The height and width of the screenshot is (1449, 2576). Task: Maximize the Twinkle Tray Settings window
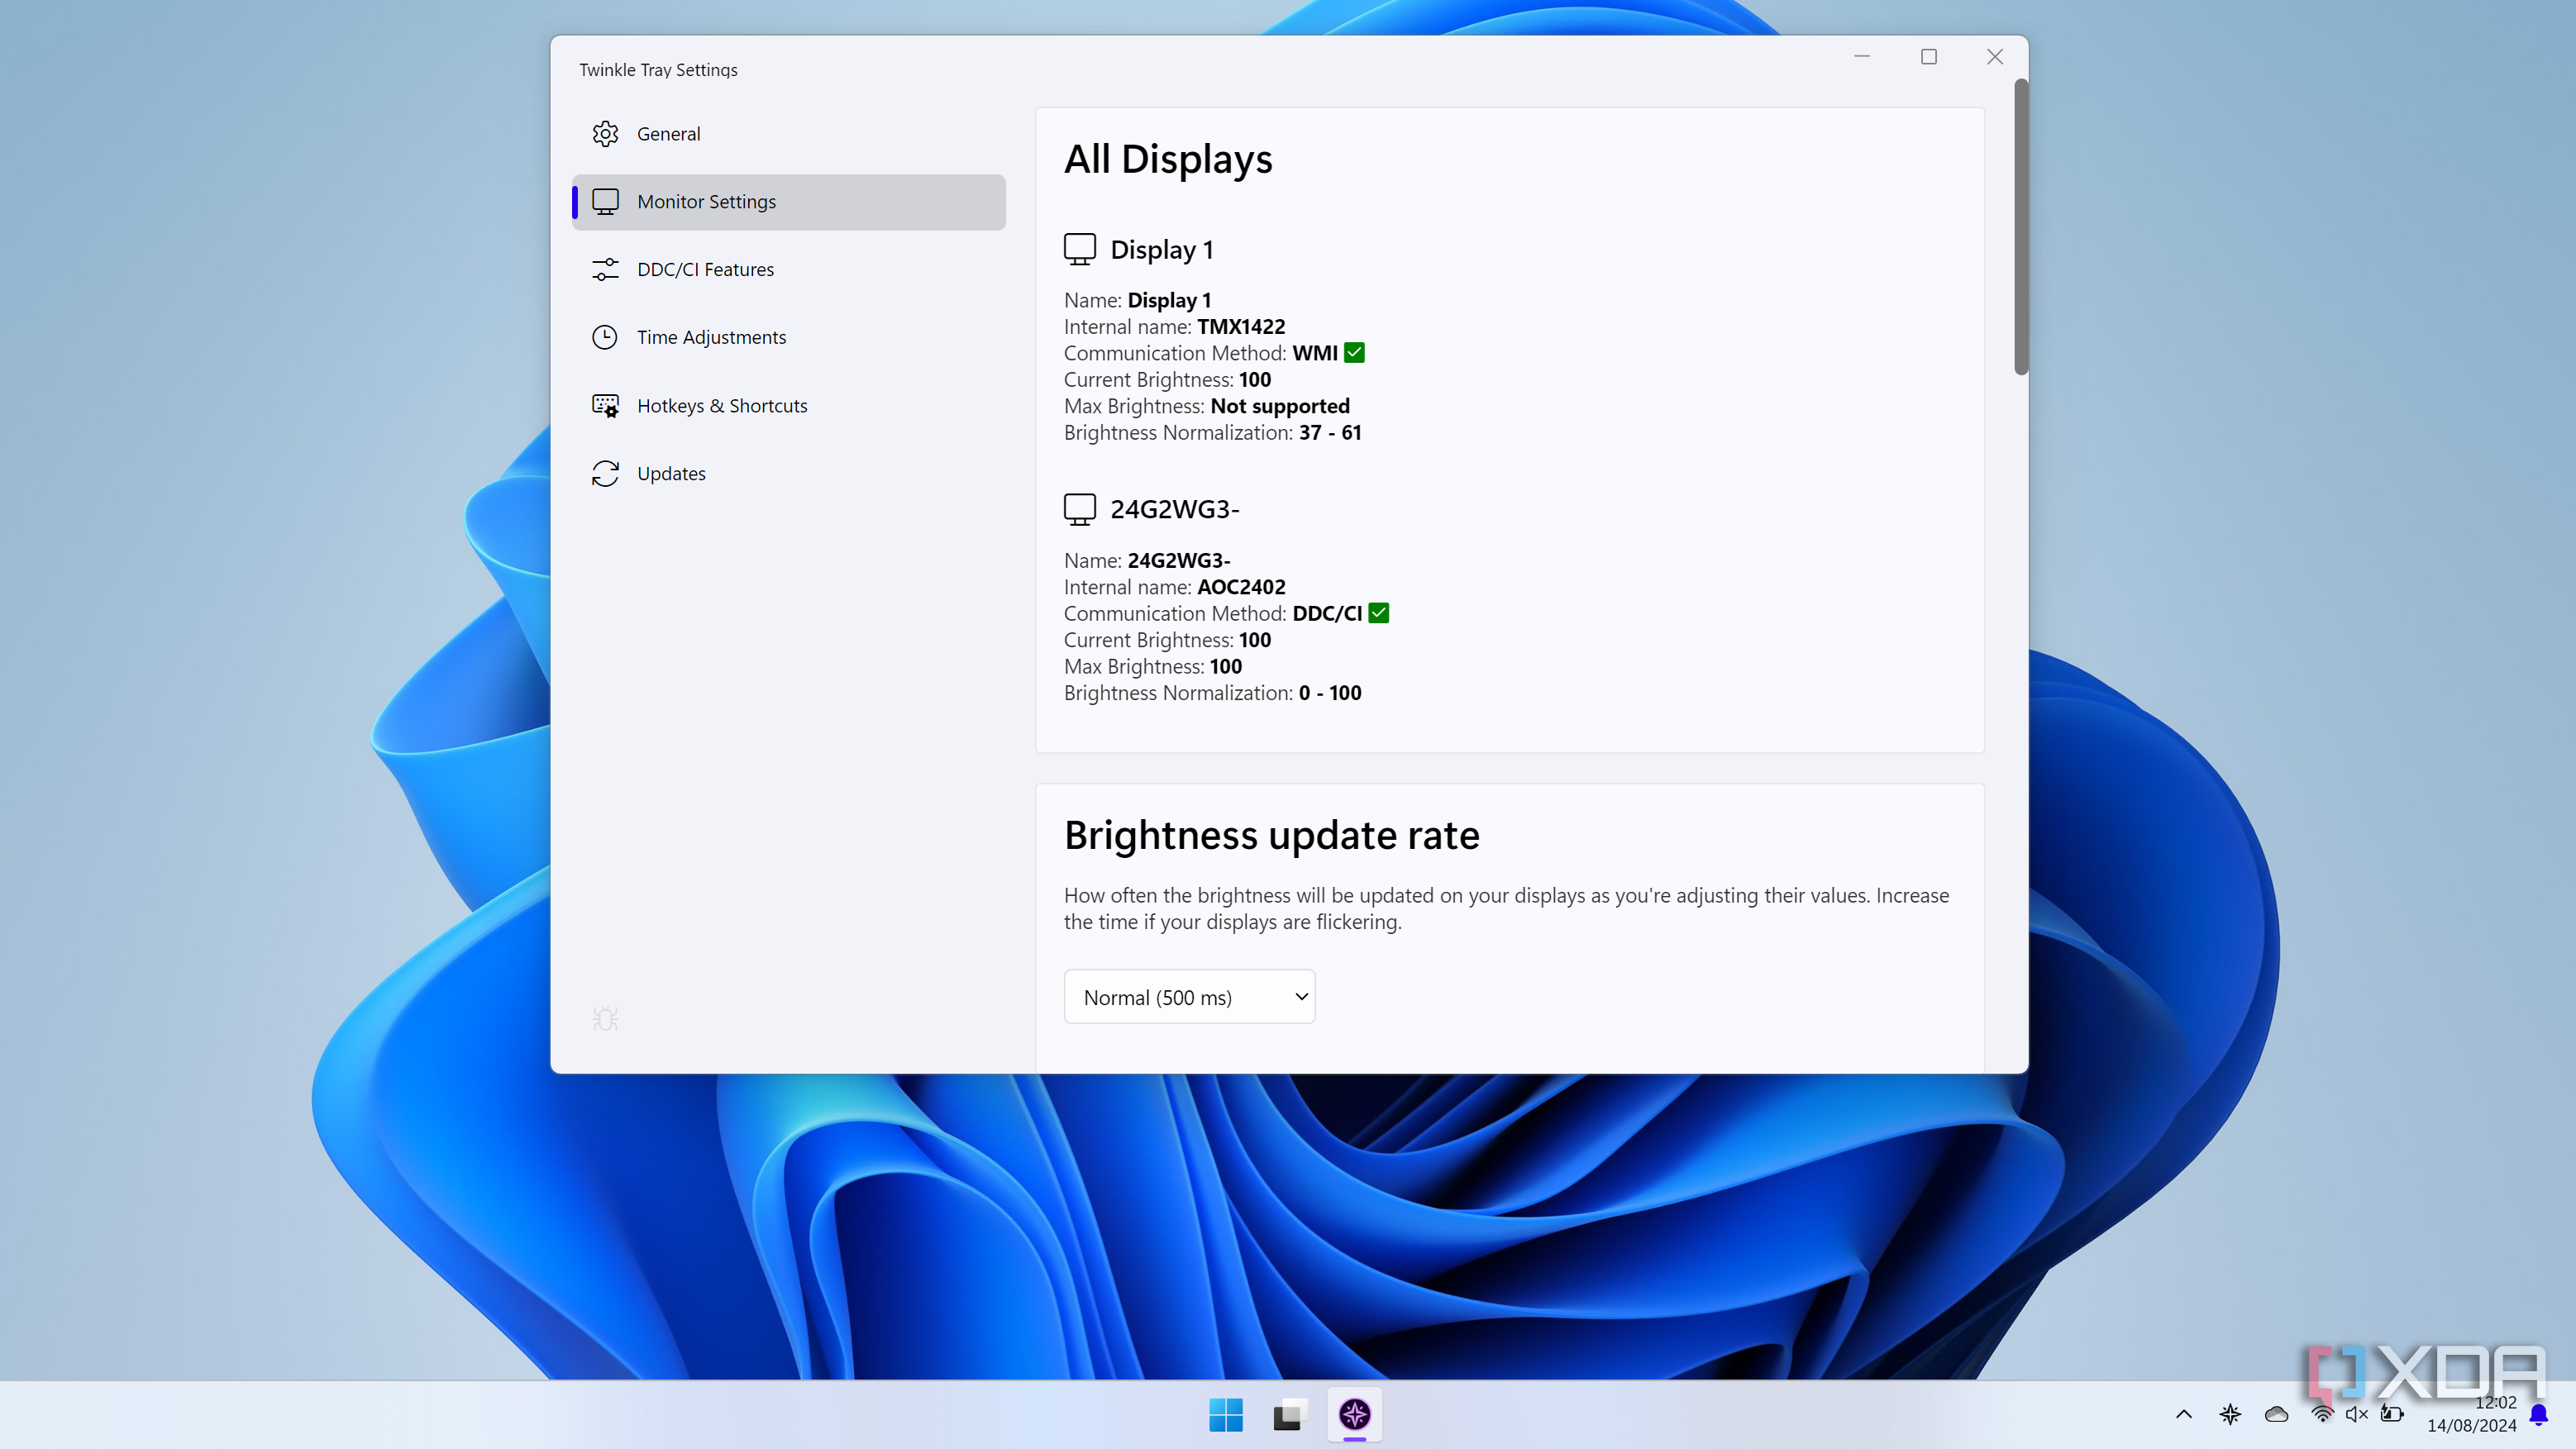click(1929, 57)
